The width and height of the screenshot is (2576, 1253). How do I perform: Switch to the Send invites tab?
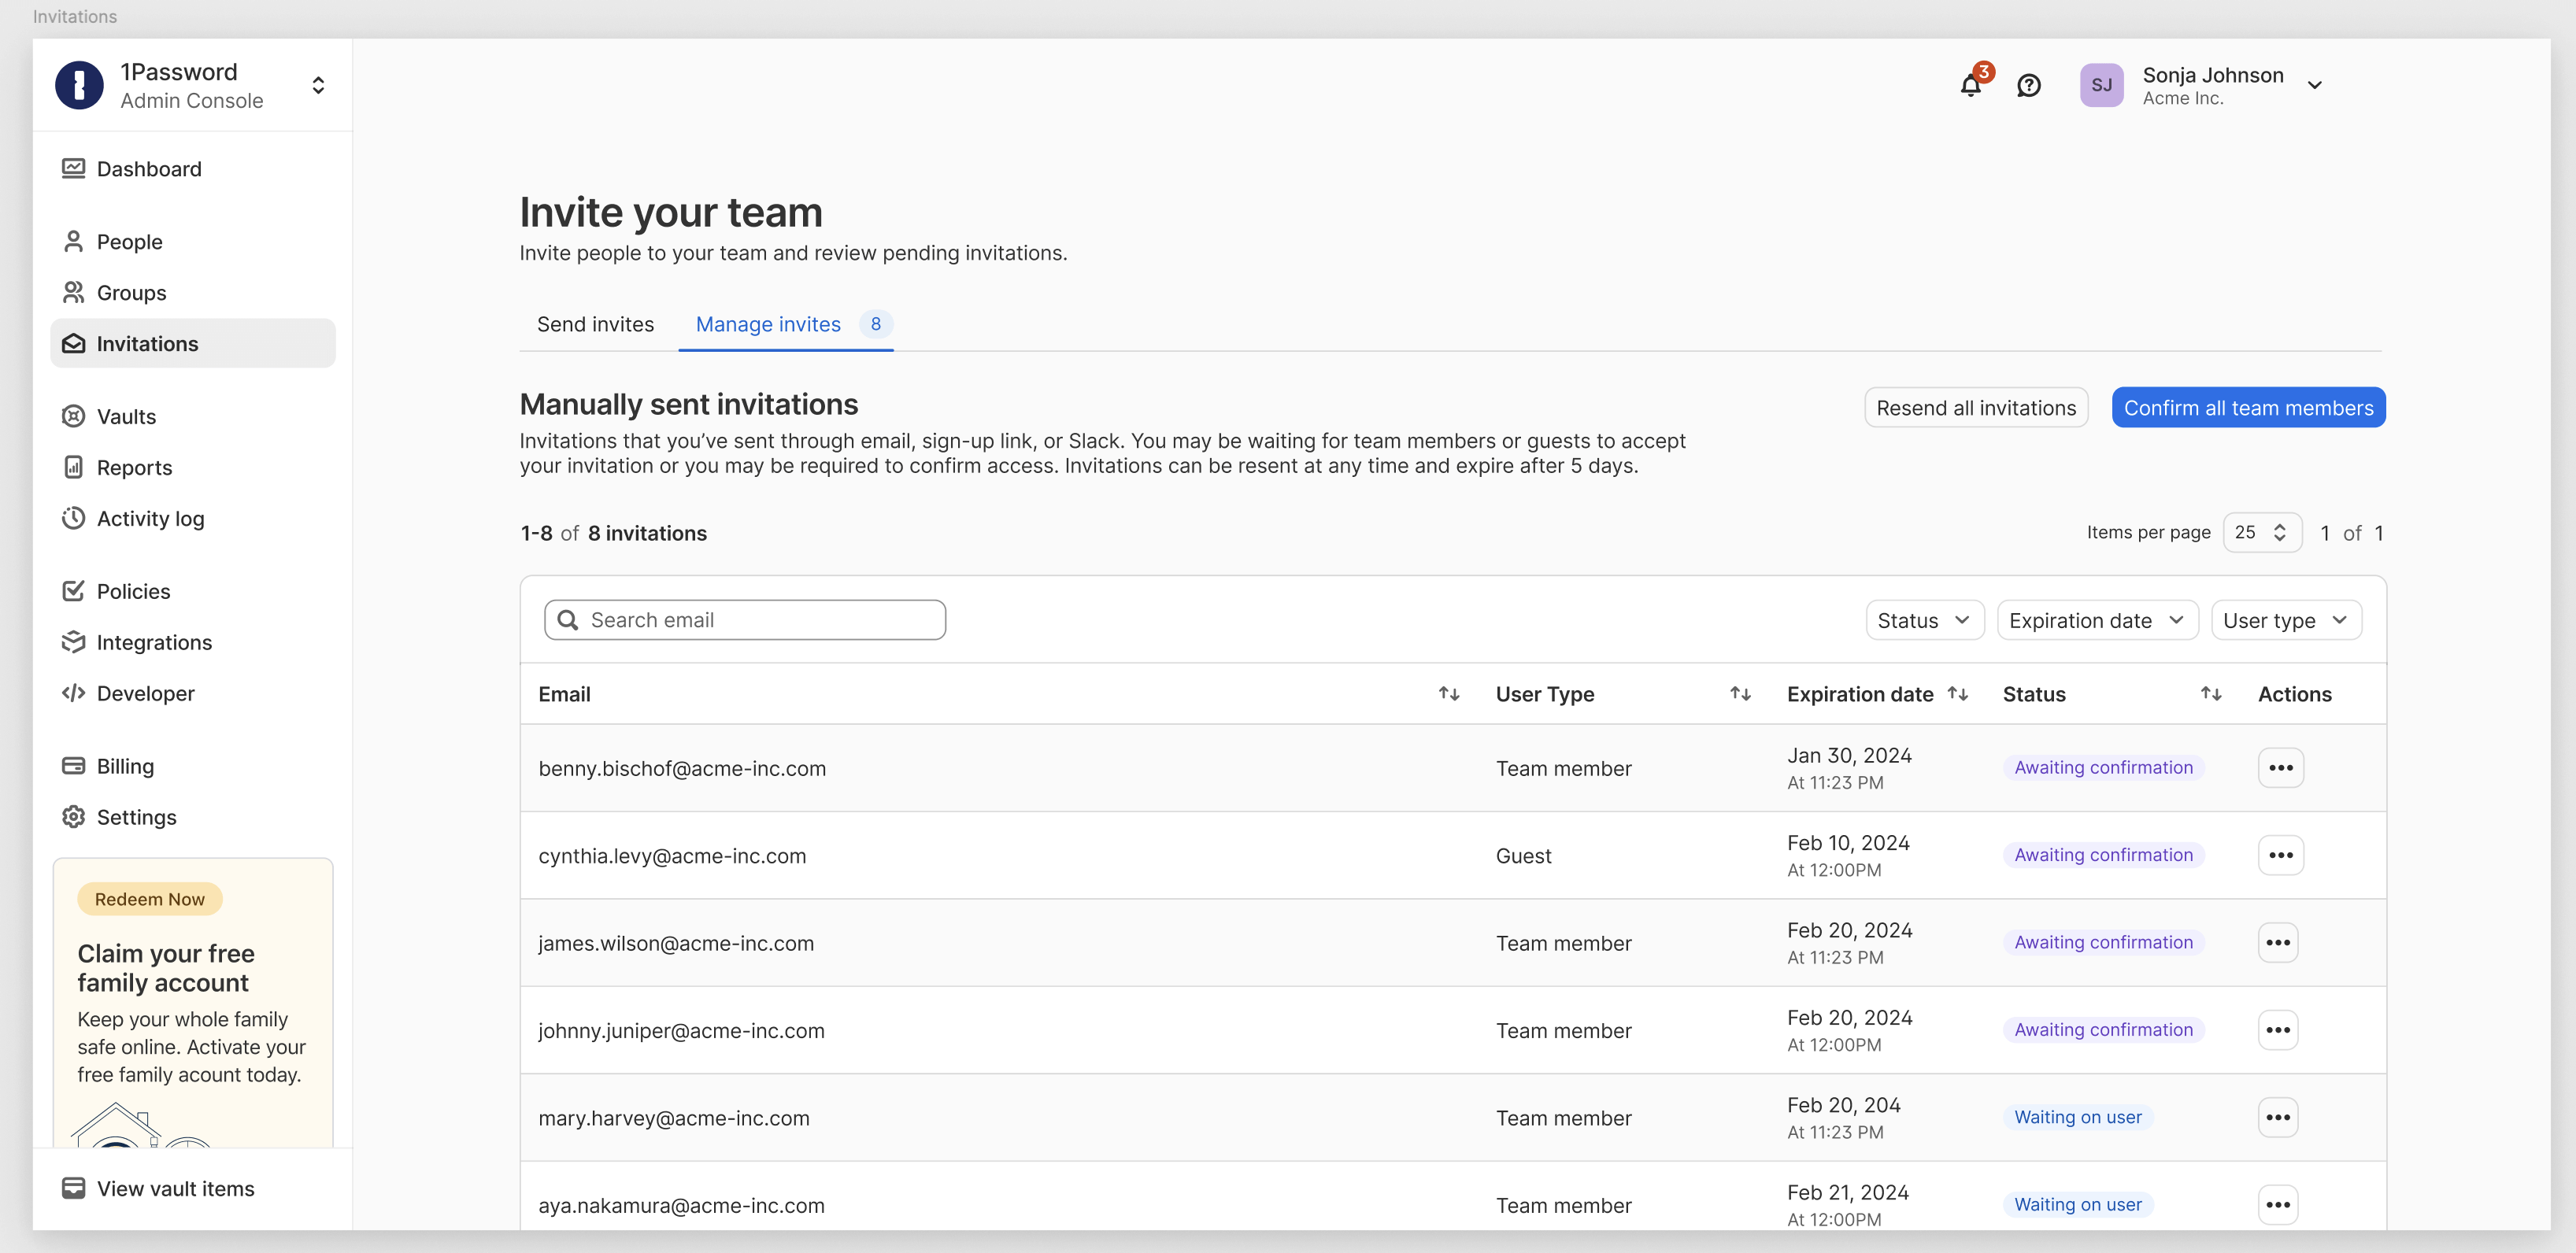pos(595,324)
